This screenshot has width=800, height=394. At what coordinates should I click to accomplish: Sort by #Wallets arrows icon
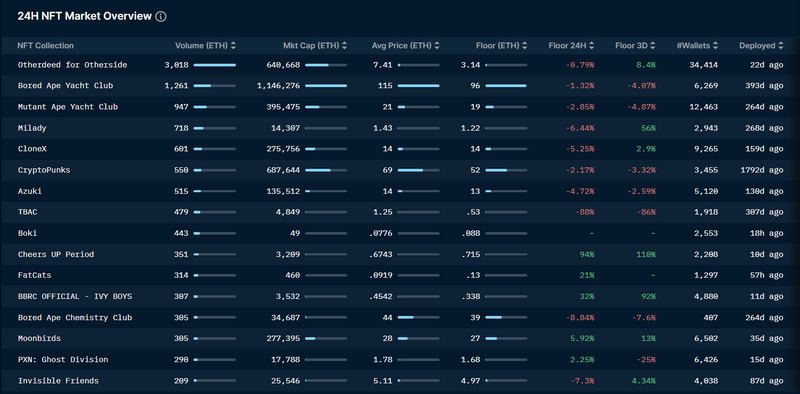click(715, 45)
